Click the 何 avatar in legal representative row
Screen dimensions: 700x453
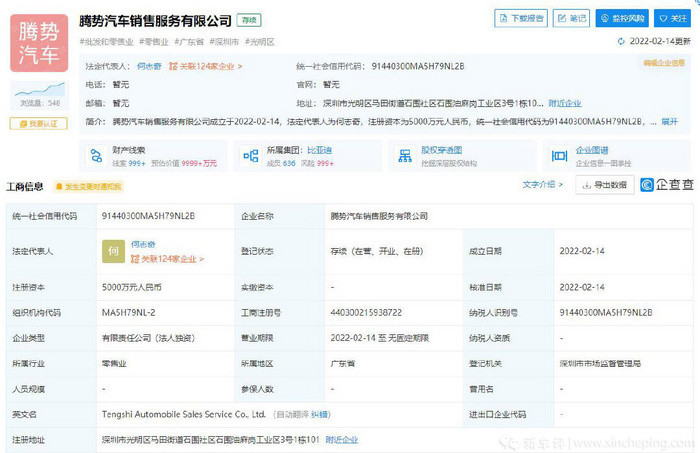click(113, 251)
